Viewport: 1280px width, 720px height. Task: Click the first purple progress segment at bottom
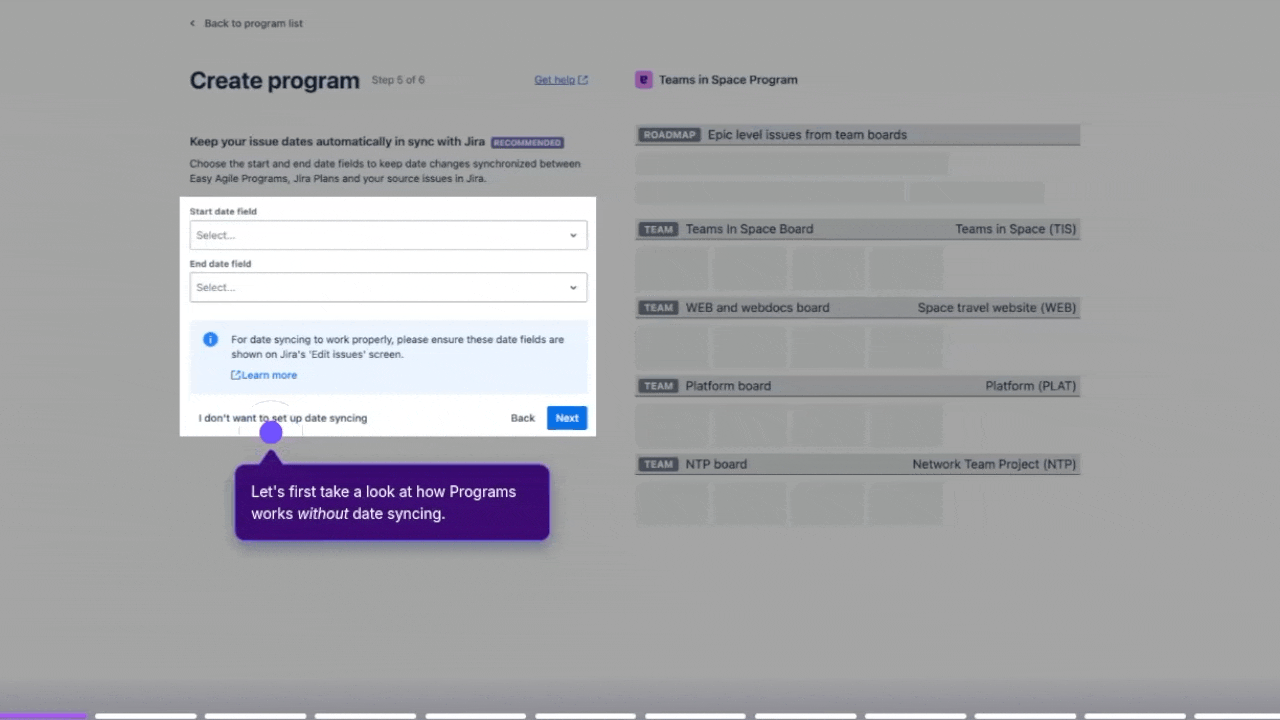[45, 716]
